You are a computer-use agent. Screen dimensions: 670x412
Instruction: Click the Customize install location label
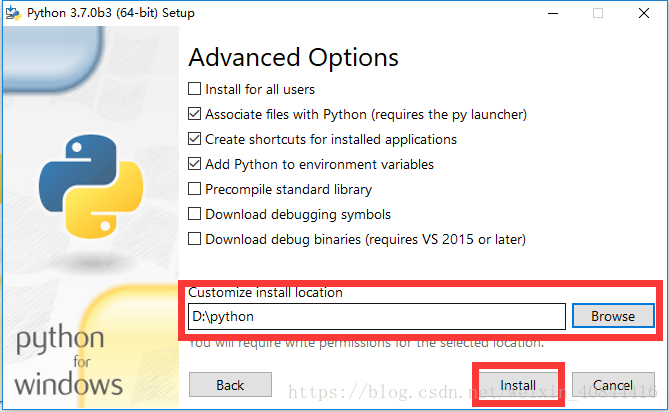(x=265, y=293)
